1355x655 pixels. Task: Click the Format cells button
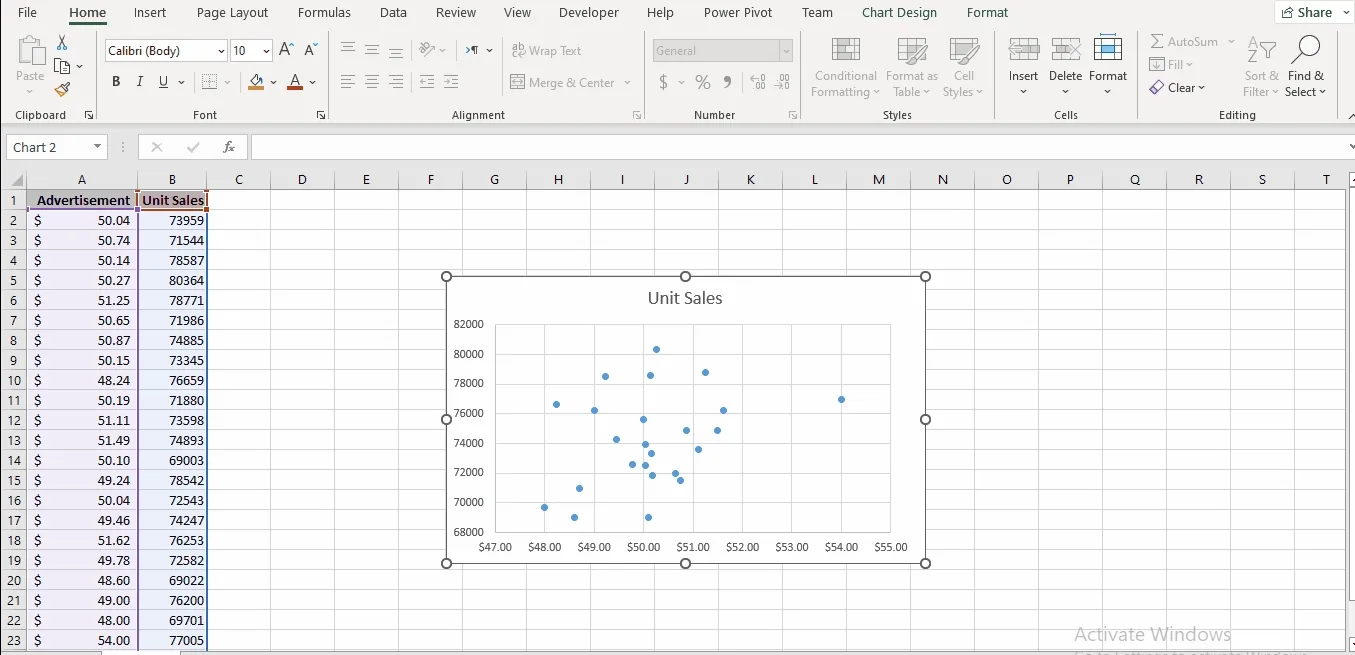click(1108, 67)
